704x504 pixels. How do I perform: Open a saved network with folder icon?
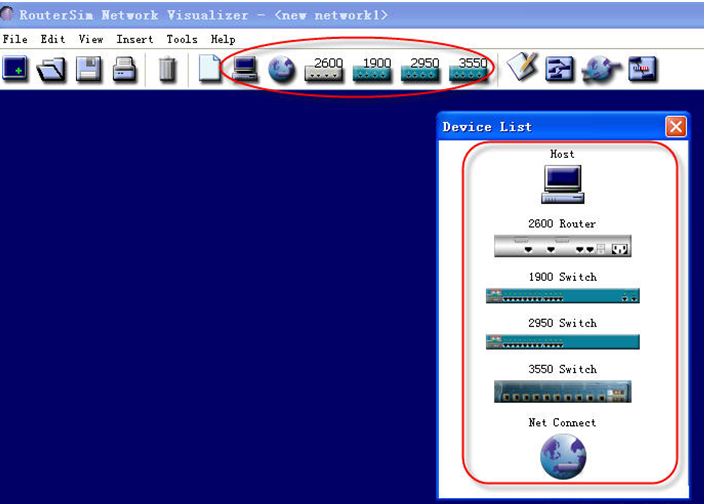tap(51, 69)
